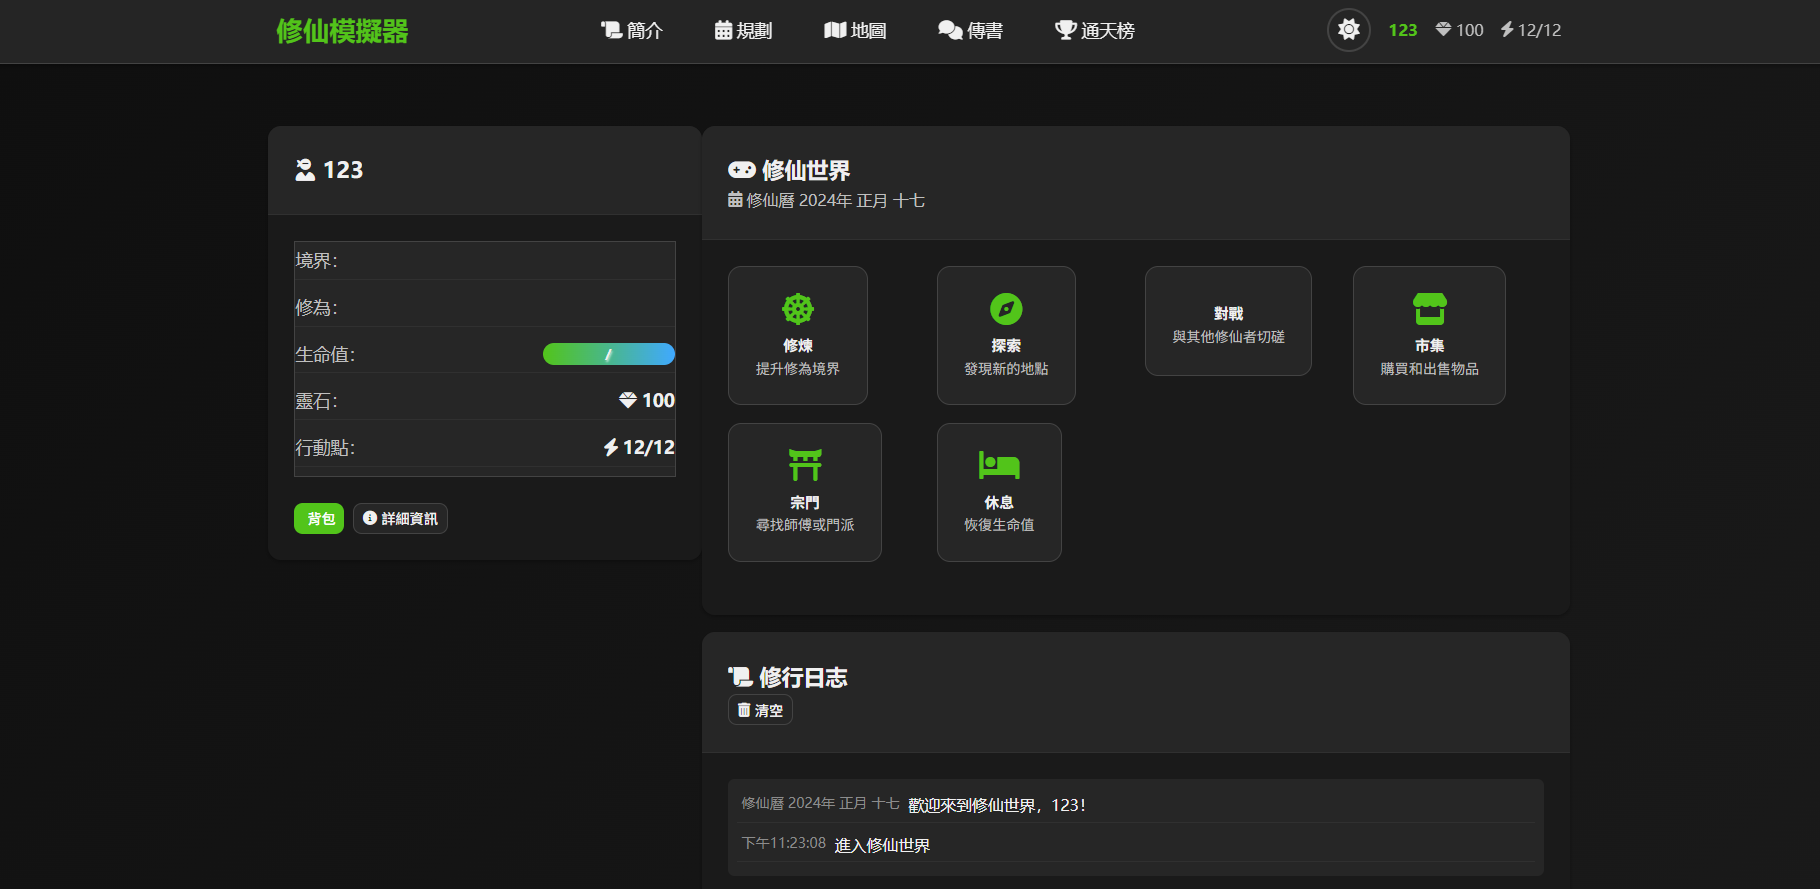Open the 簡介 menu item
The image size is (1820, 889).
click(631, 31)
